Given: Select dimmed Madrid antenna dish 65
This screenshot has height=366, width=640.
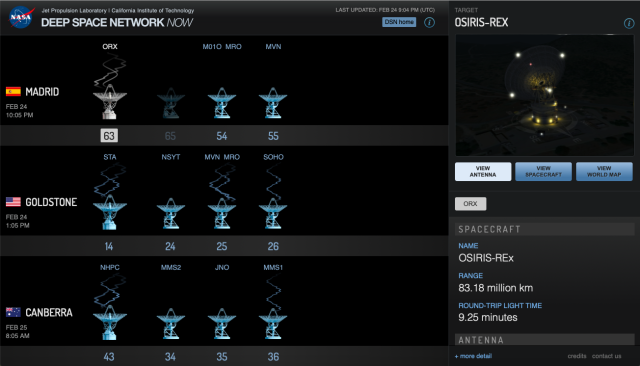Looking at the screenshot, I should [171, 103].
